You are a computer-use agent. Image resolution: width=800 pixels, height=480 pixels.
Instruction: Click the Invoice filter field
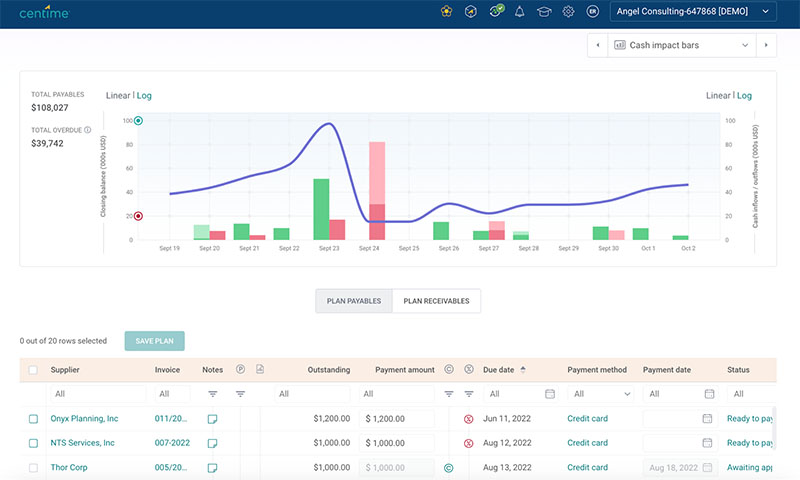[172, 394]
